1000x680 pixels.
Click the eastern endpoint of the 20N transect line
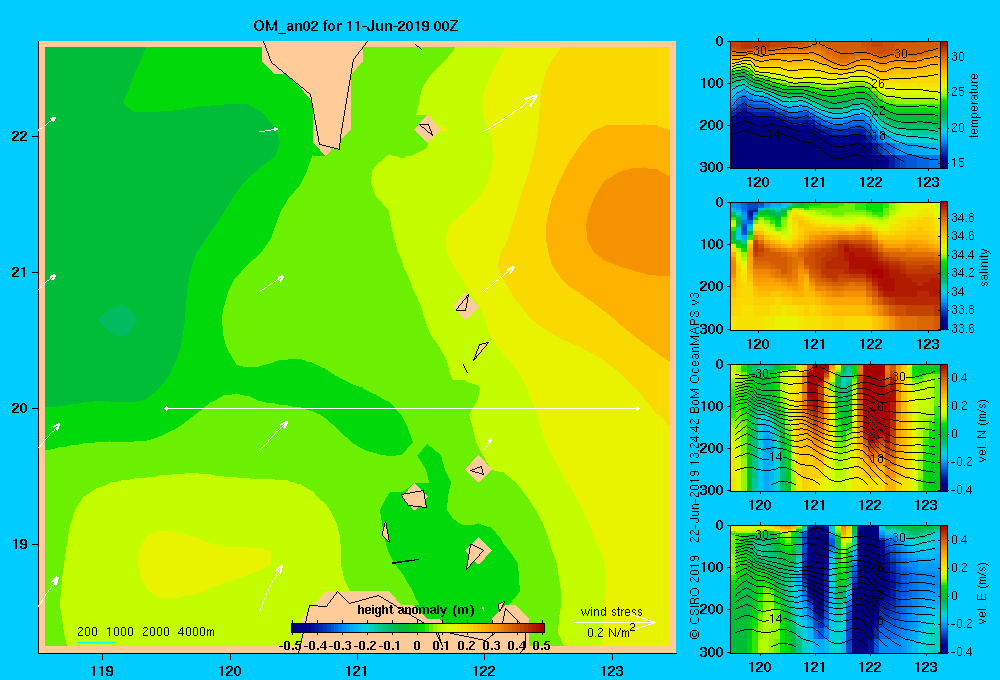[x=638, y=408]
